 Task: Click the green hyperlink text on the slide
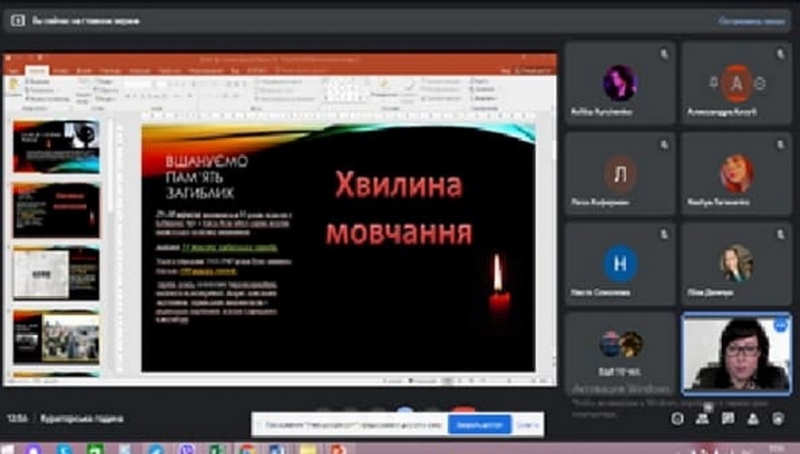(x=230, y=248)
